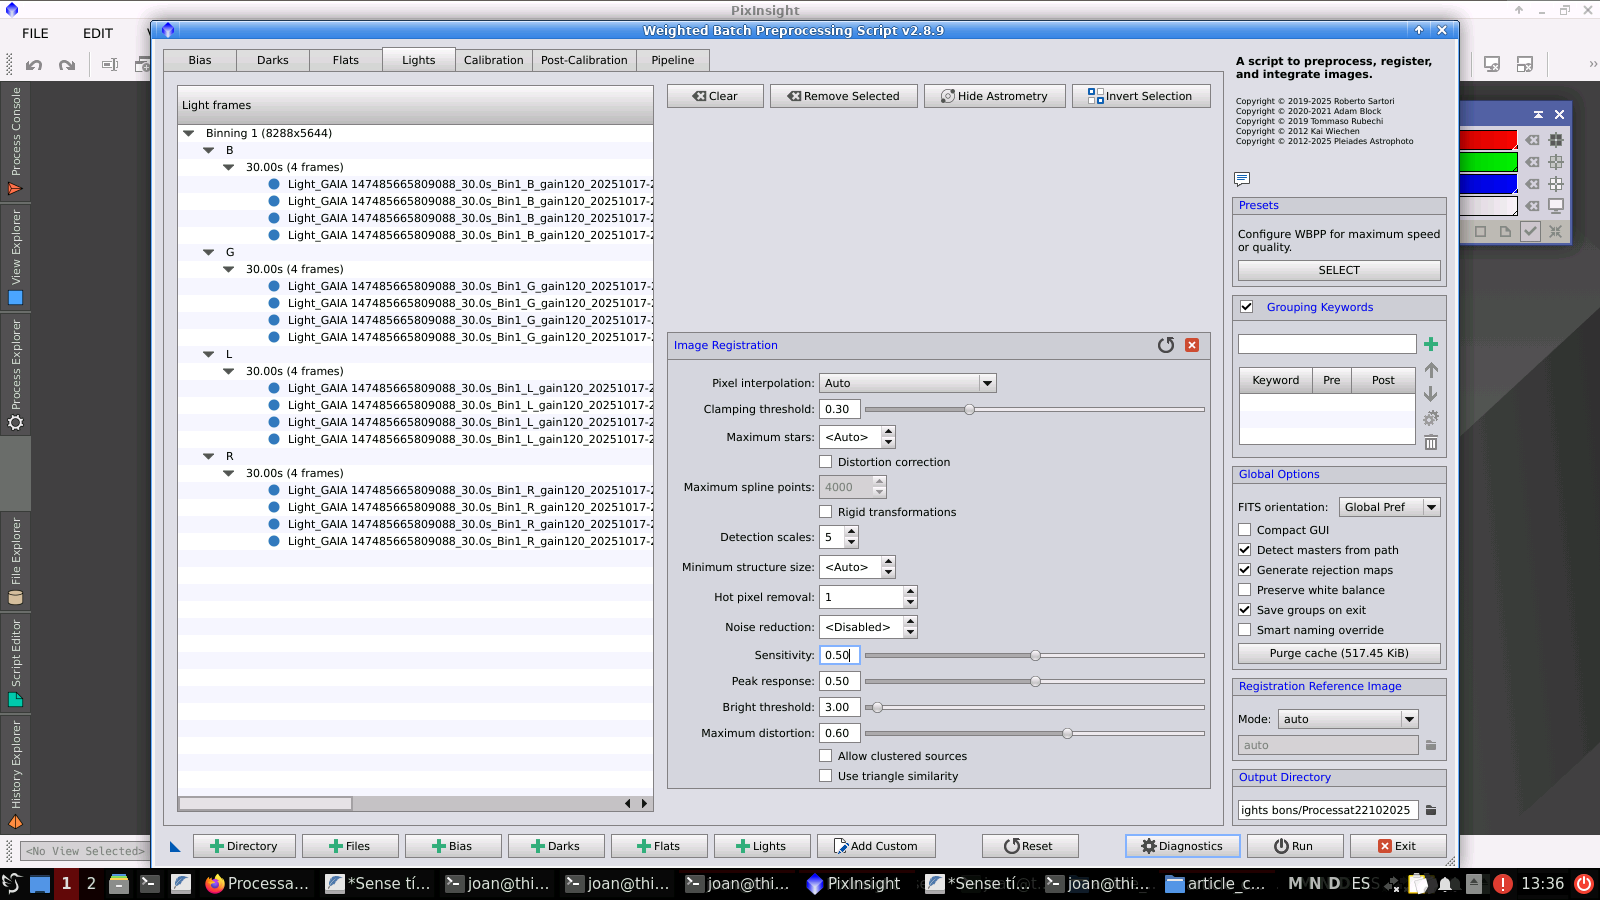Click the output directory folder icon
This screenshot has height=900, width=1600.
pyautogui.click(x=1431, y=810)
